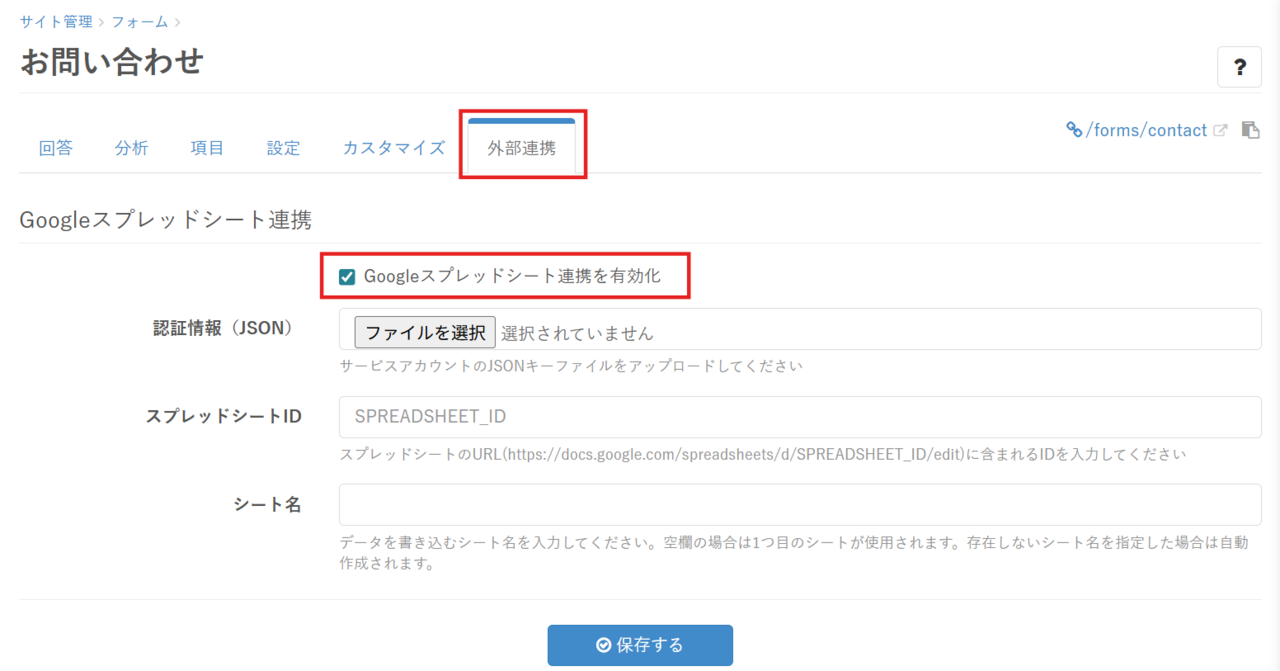The image size is (1280, 671).
Task: Click the 保存する button
Action: pyautogui.click(x=640, y=645)
